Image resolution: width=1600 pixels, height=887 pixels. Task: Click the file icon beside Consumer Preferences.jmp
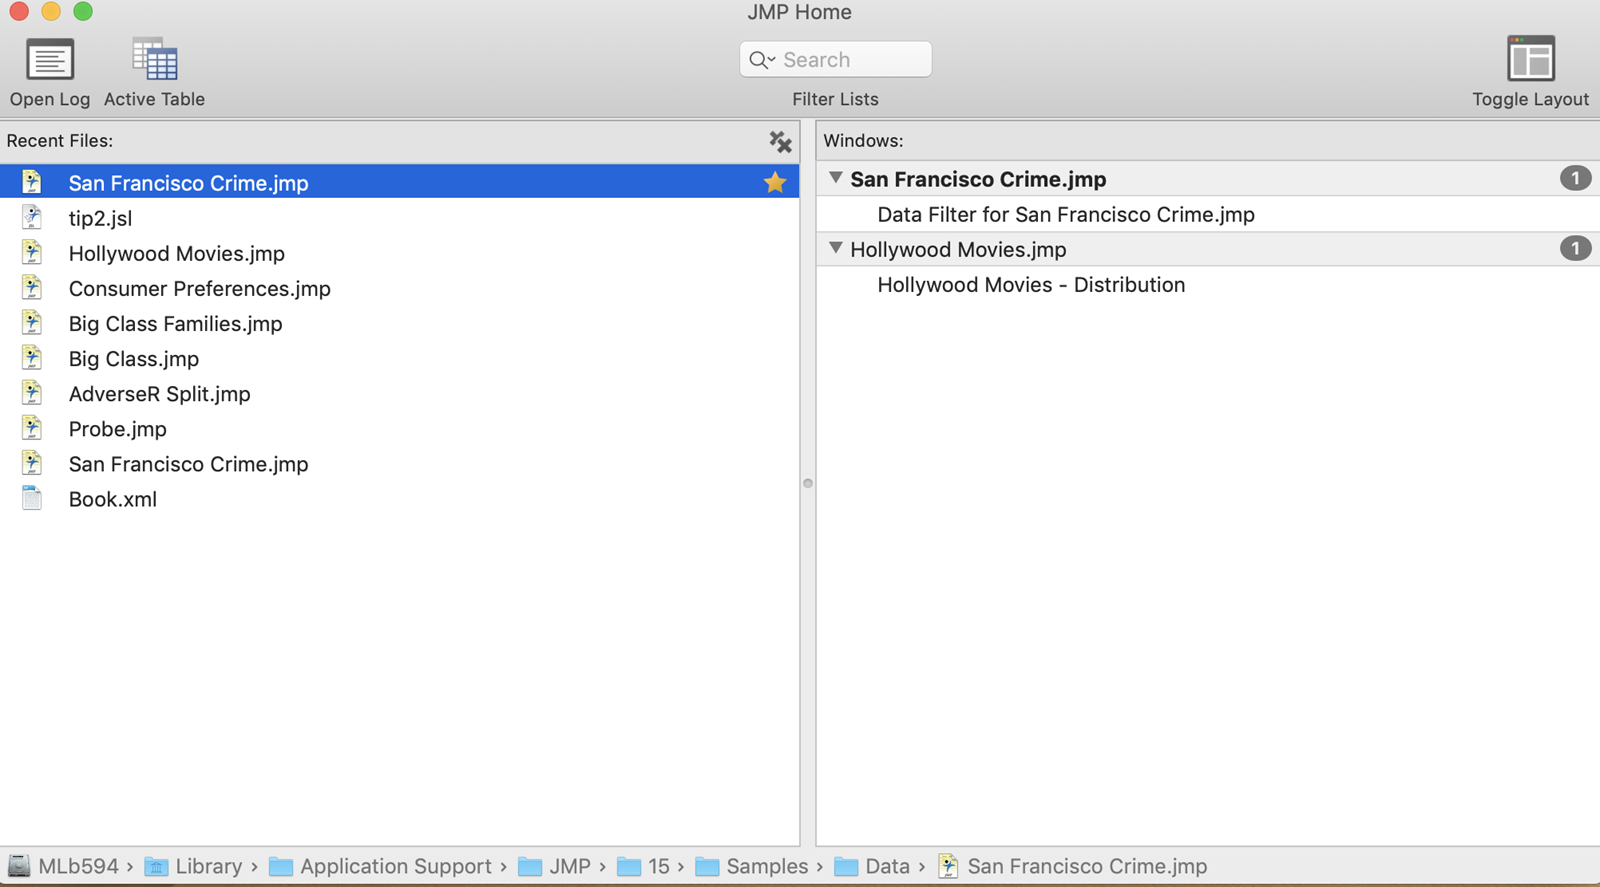(32, 287)
